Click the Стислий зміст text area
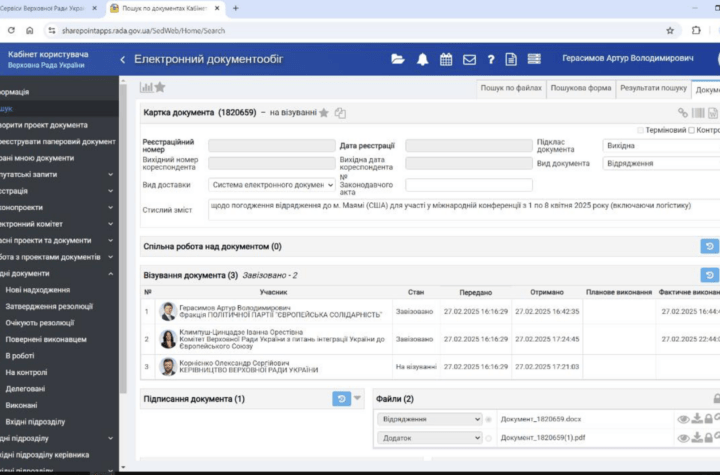The width and height of the screenshot is (720, 475). (464, 209)
